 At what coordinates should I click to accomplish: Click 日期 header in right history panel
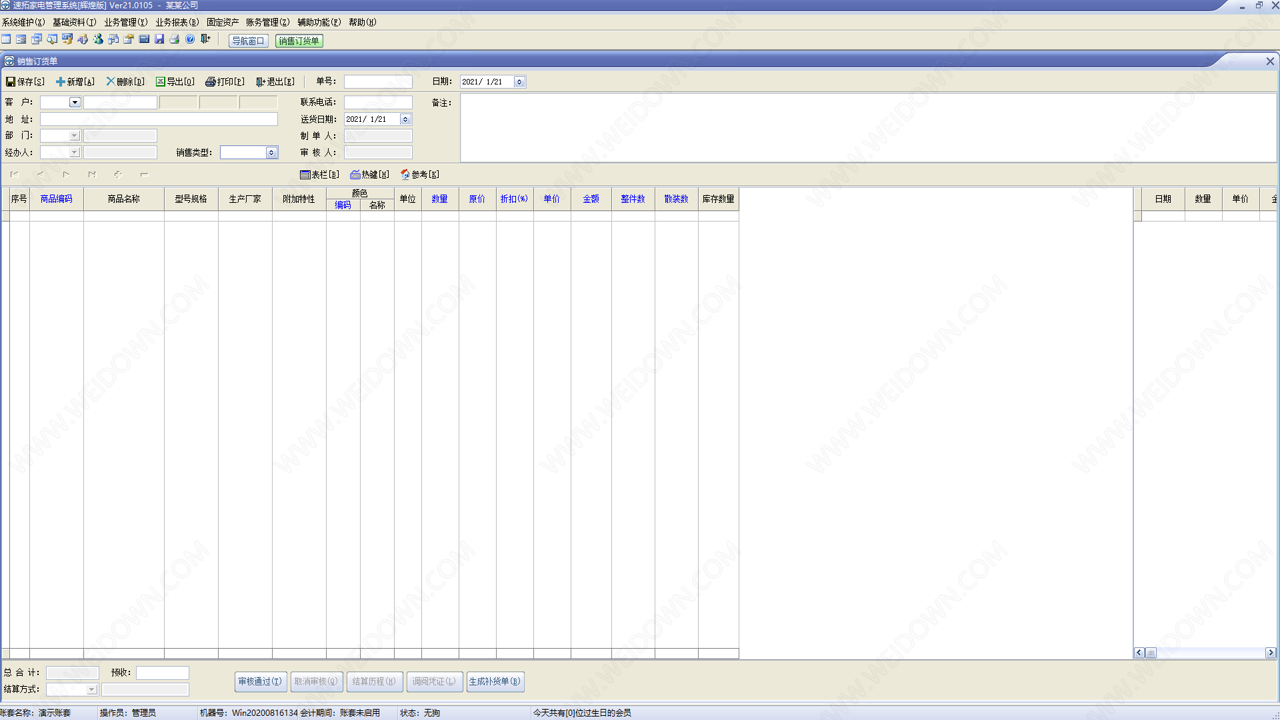pos(1163,199)
